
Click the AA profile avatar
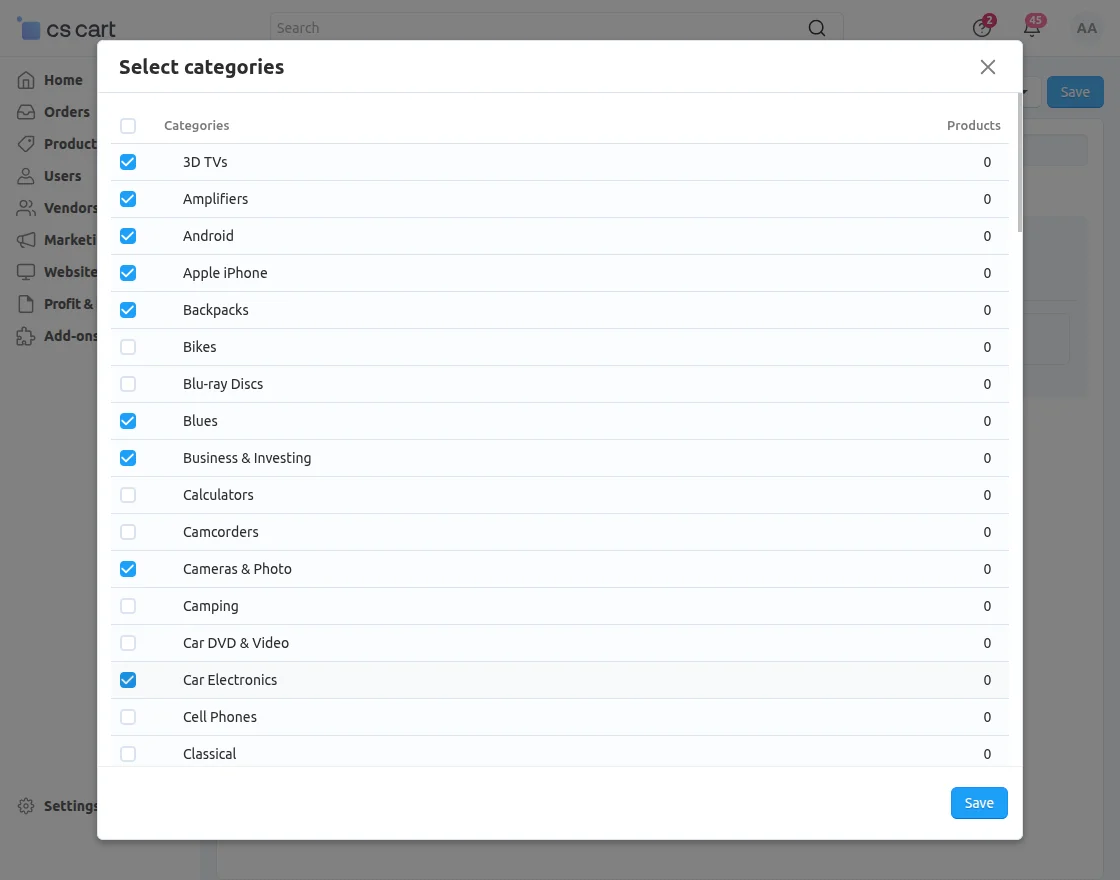[1087, 28]
